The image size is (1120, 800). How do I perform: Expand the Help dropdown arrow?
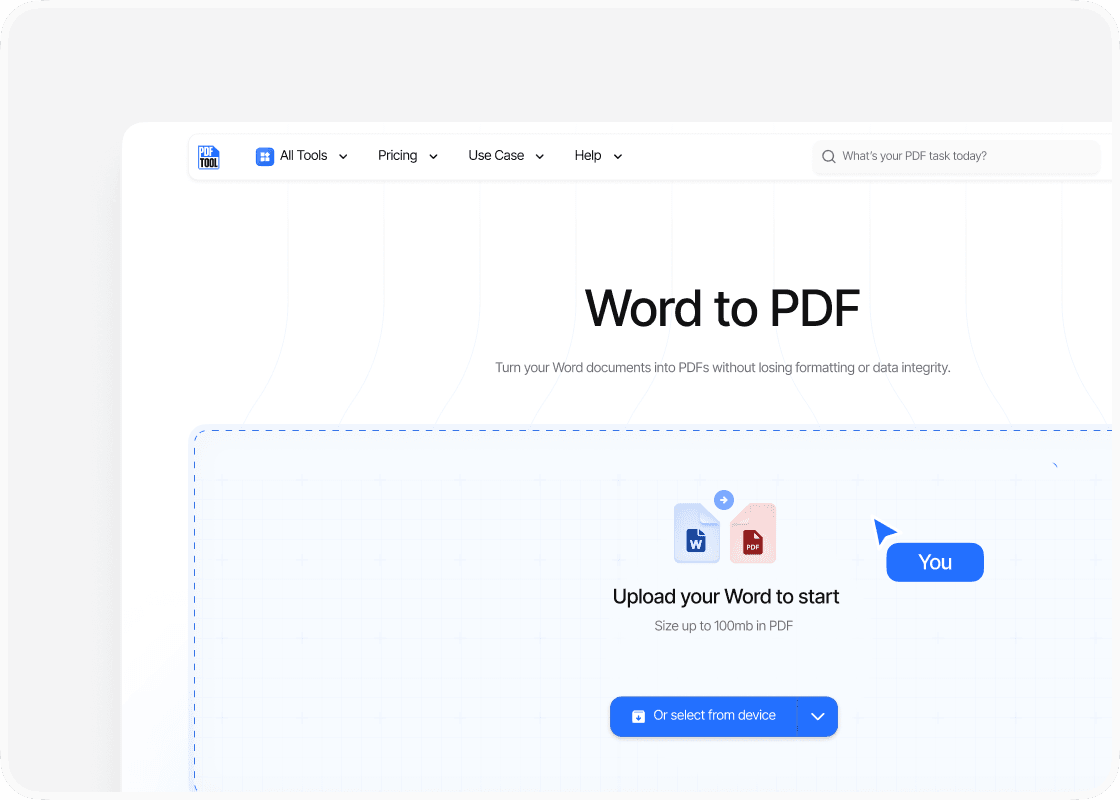(617, 157)
